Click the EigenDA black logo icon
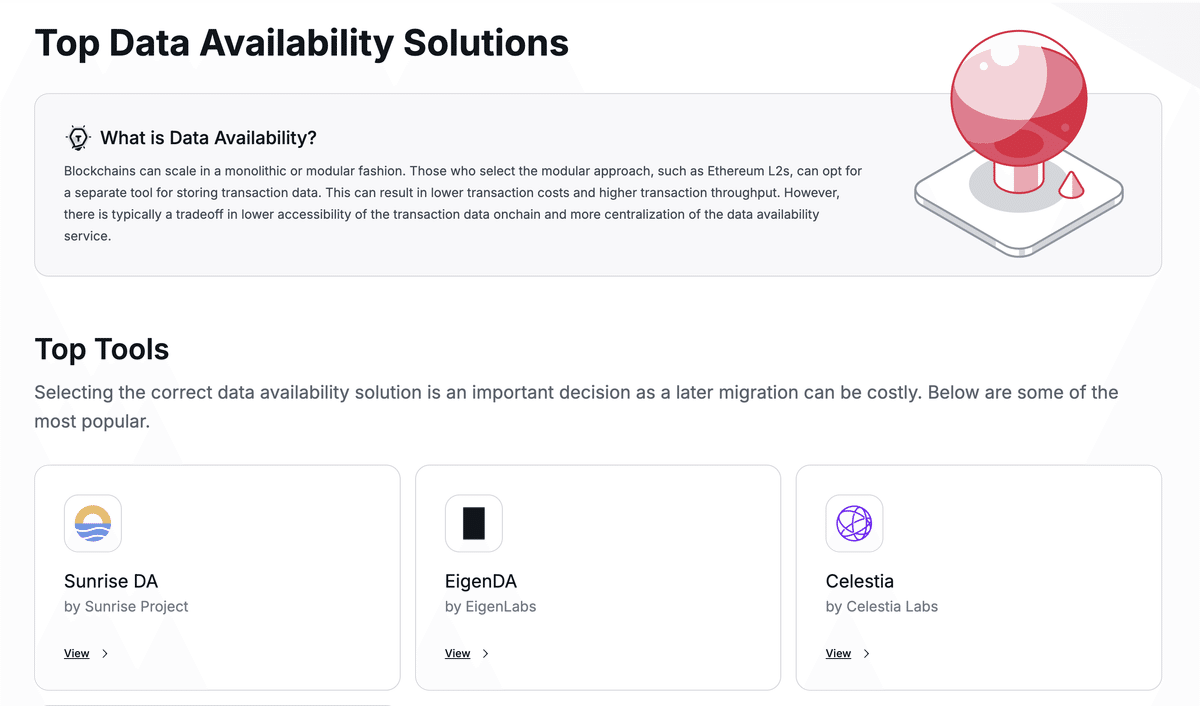The width and height of the screenshot is (1200, 706). (x=473, y=523)
